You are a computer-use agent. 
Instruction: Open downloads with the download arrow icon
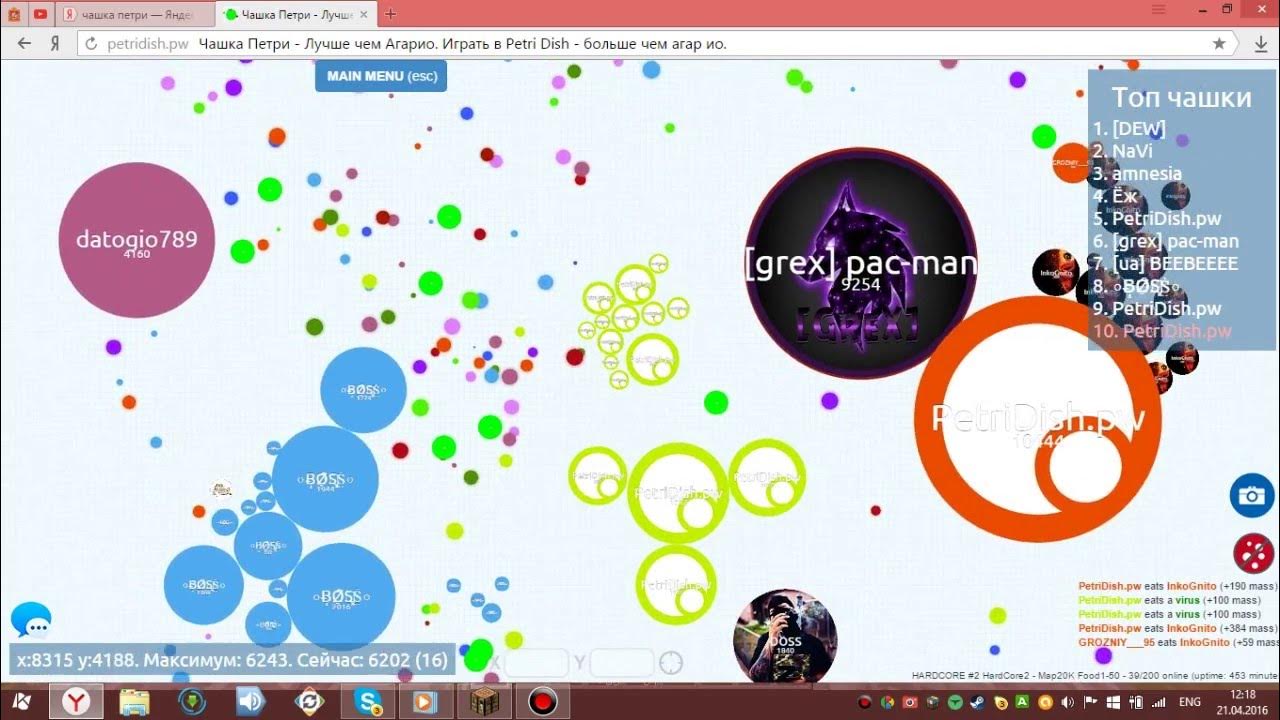(x=1261, y=44)
